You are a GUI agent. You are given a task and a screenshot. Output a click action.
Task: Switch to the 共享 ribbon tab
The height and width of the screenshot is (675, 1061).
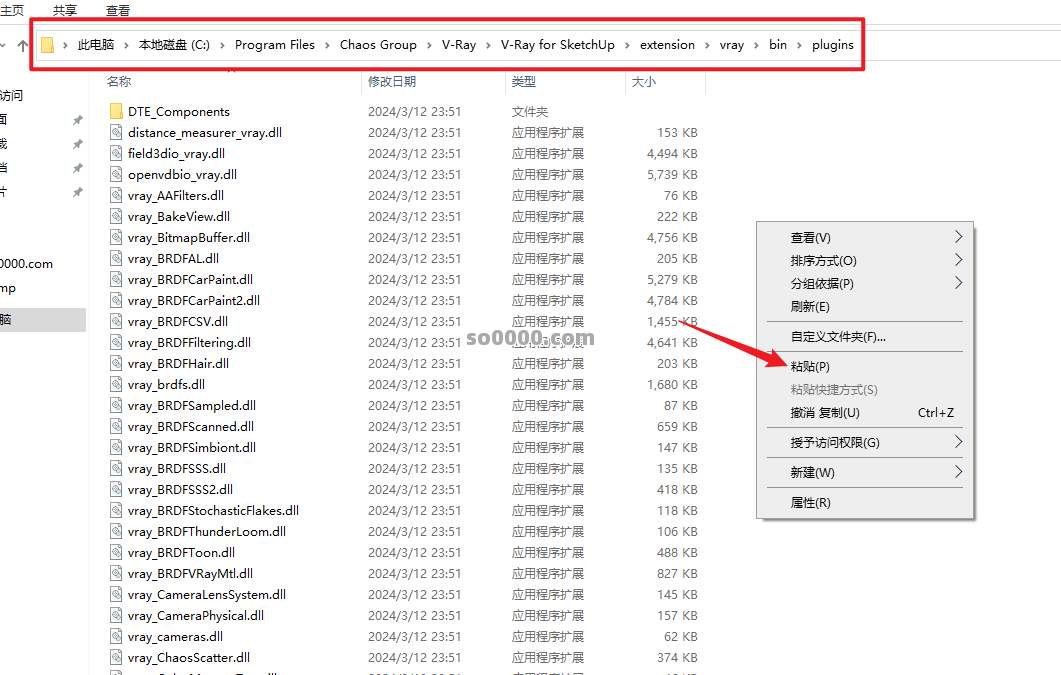tap(63, 10)
